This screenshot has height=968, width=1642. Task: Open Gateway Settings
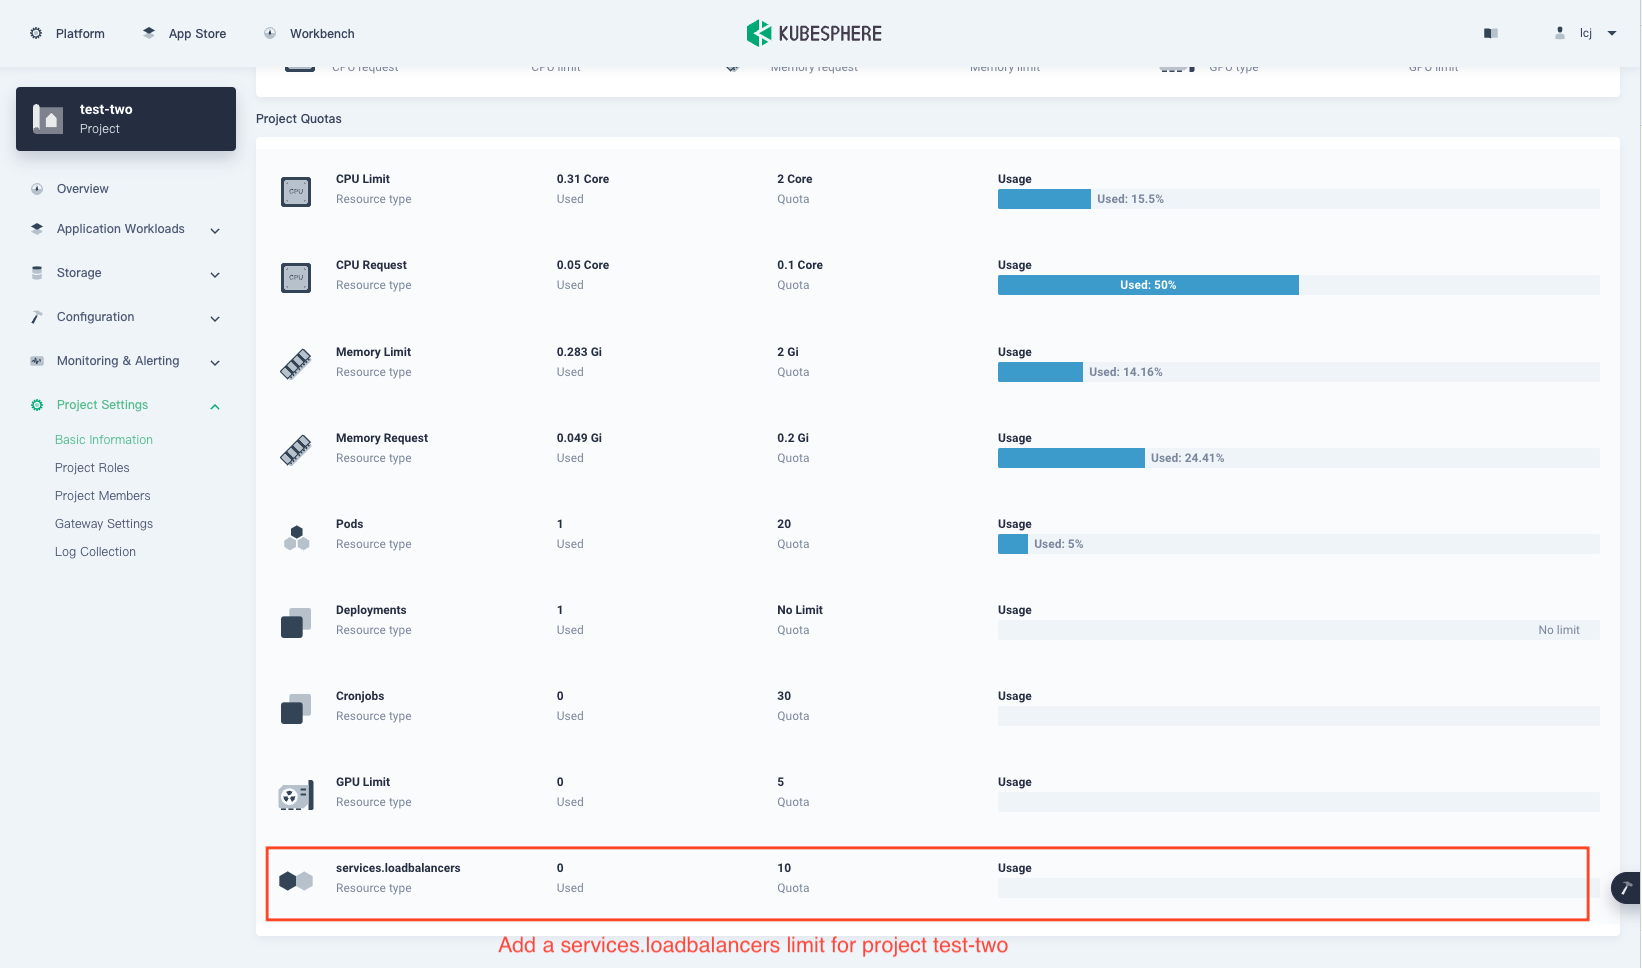pos(104,523)
